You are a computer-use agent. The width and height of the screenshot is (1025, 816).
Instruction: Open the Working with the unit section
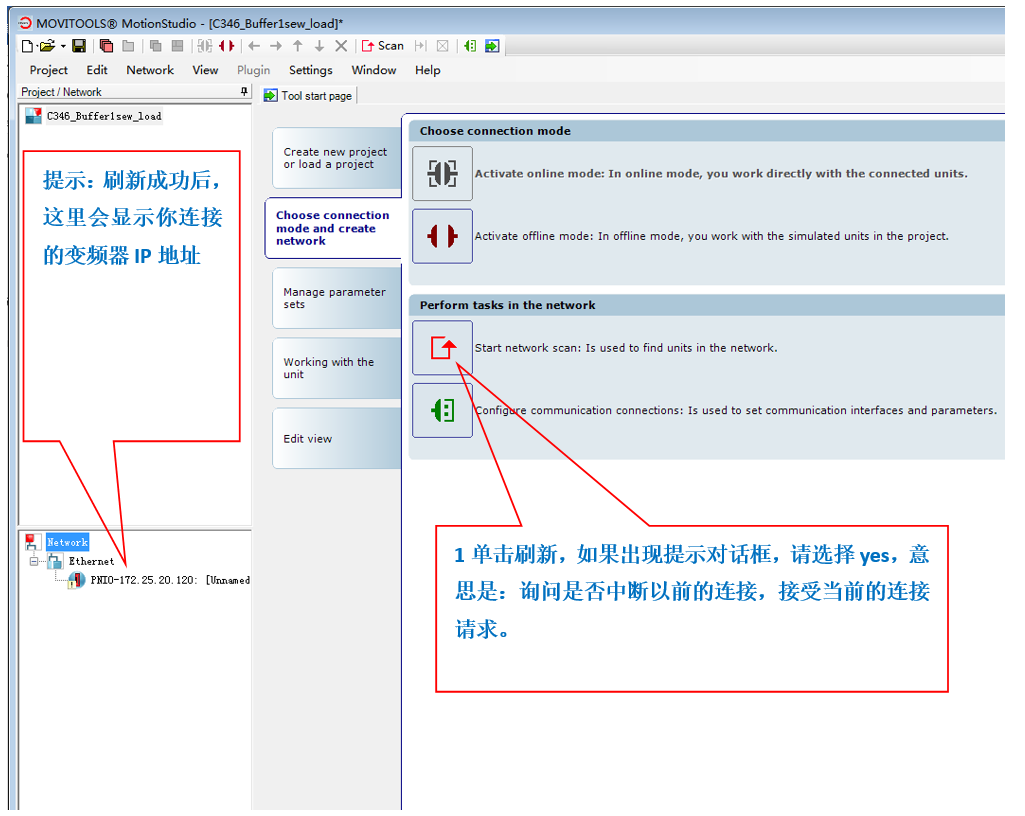(334, 368)
